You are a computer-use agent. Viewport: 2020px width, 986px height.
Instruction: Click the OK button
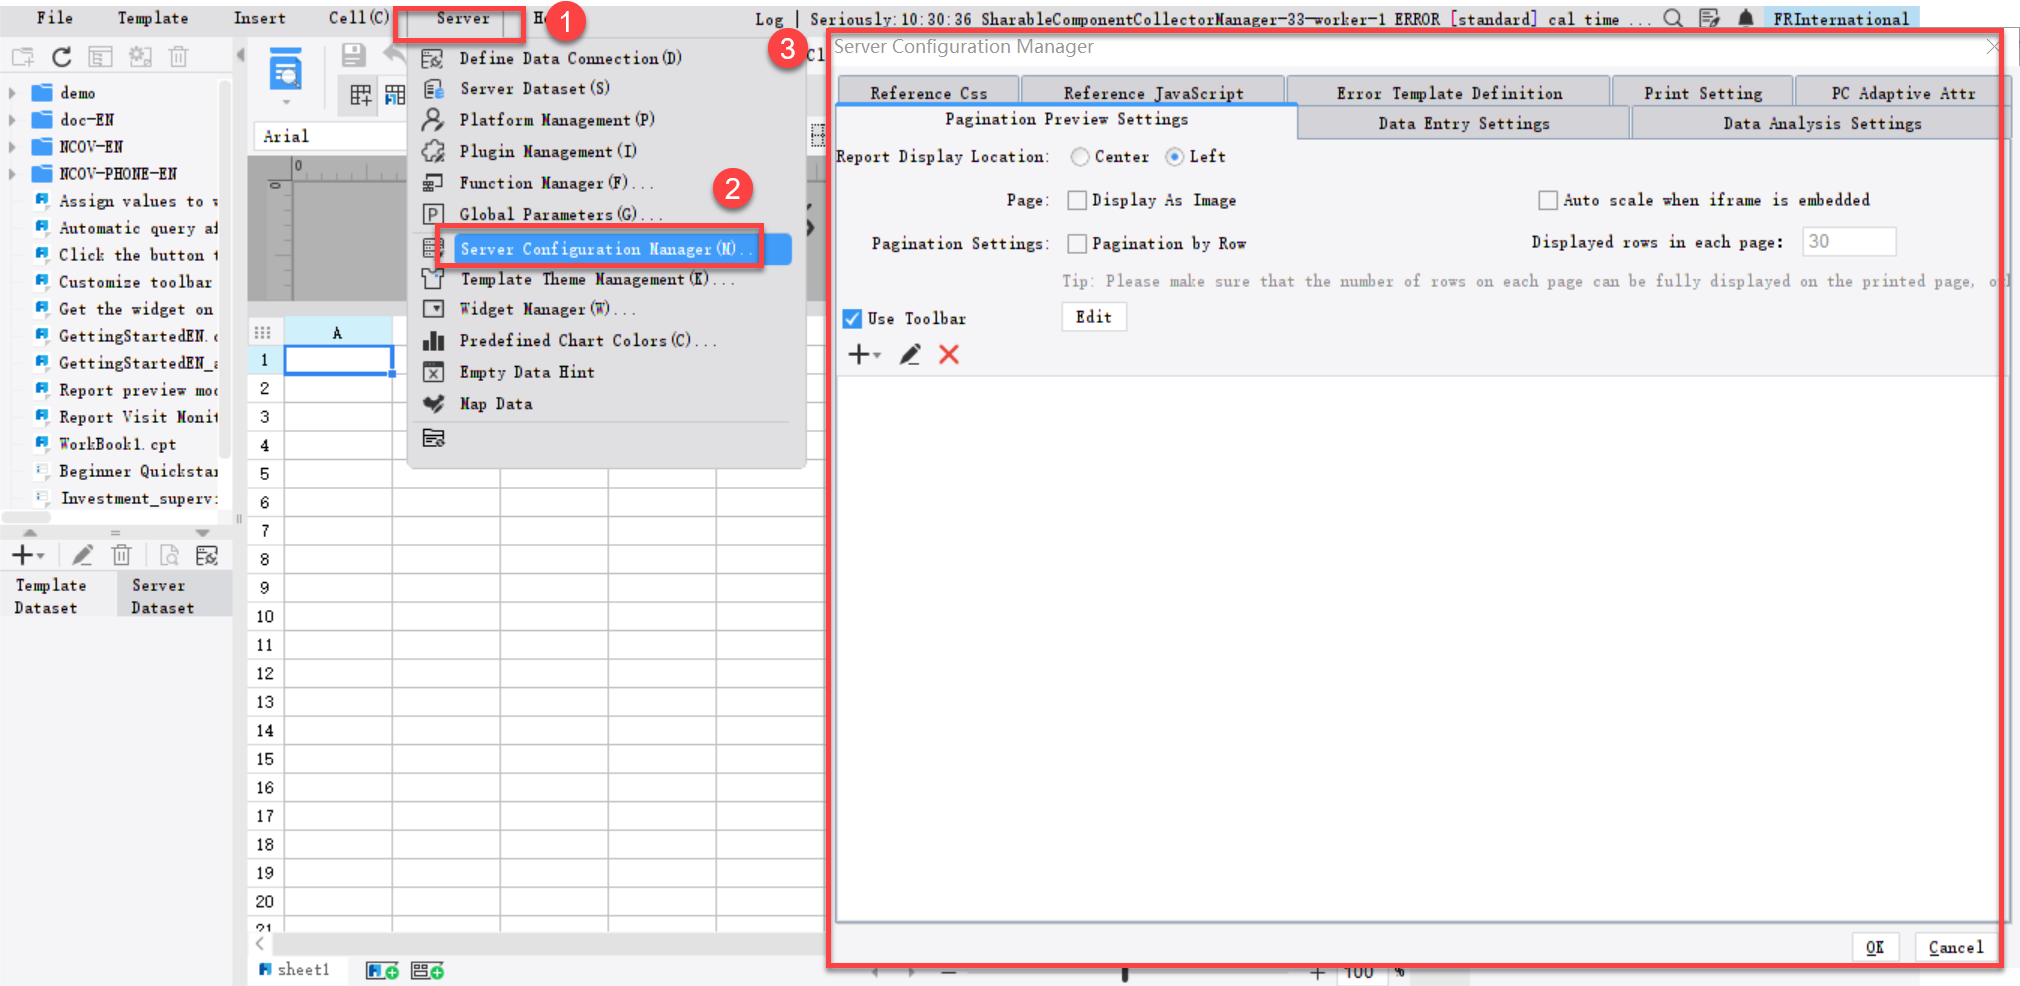[x=1875, y=947]
